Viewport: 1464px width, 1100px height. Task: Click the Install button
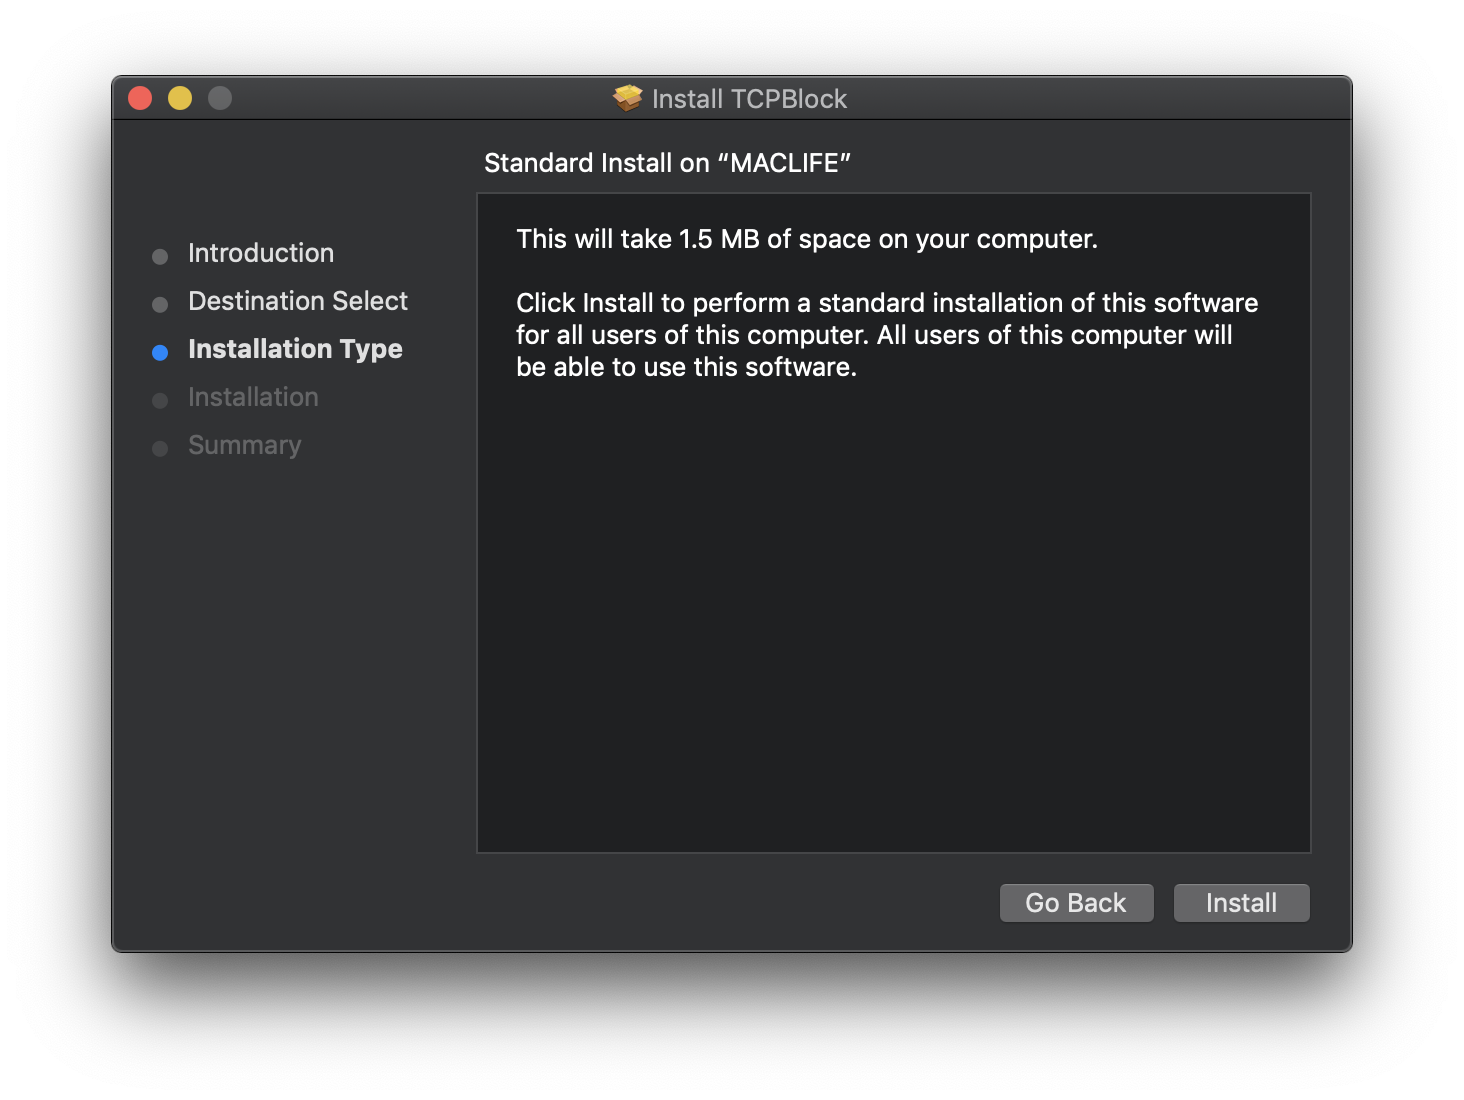[x=1241, y=902]
